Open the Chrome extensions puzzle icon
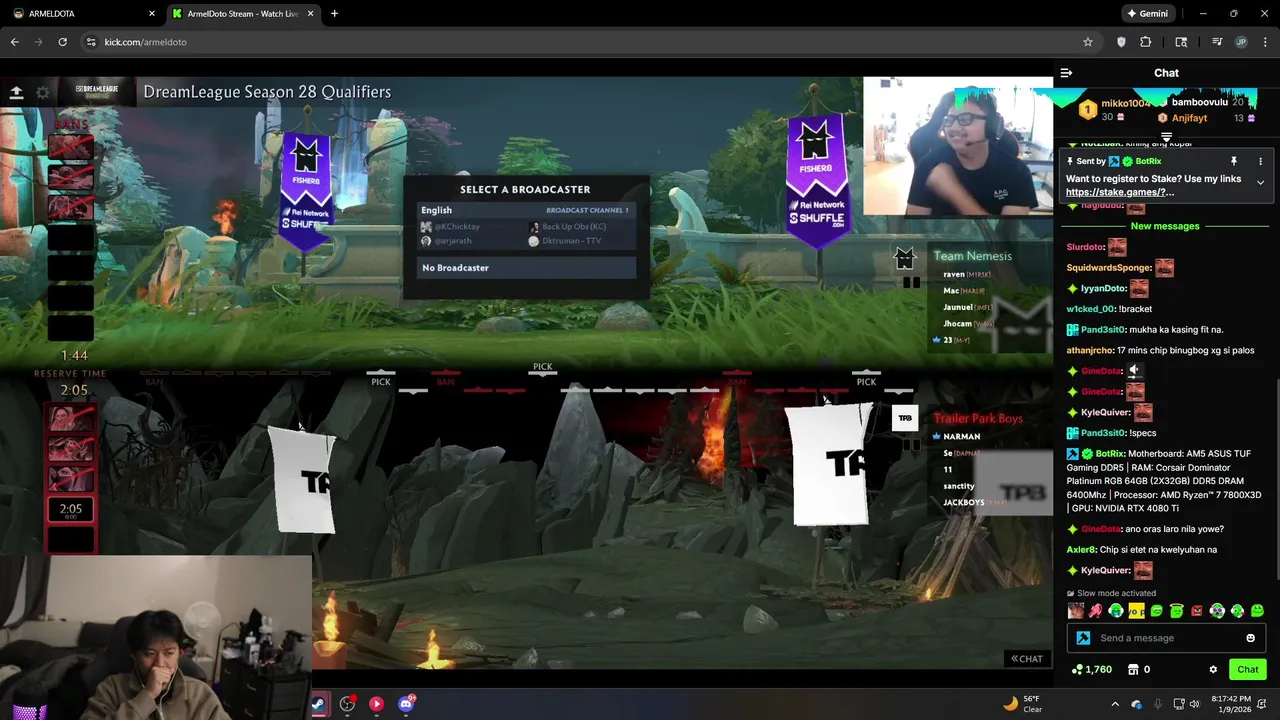The width and height of the screenshot is (1280, 720). tap(1145, 42)
